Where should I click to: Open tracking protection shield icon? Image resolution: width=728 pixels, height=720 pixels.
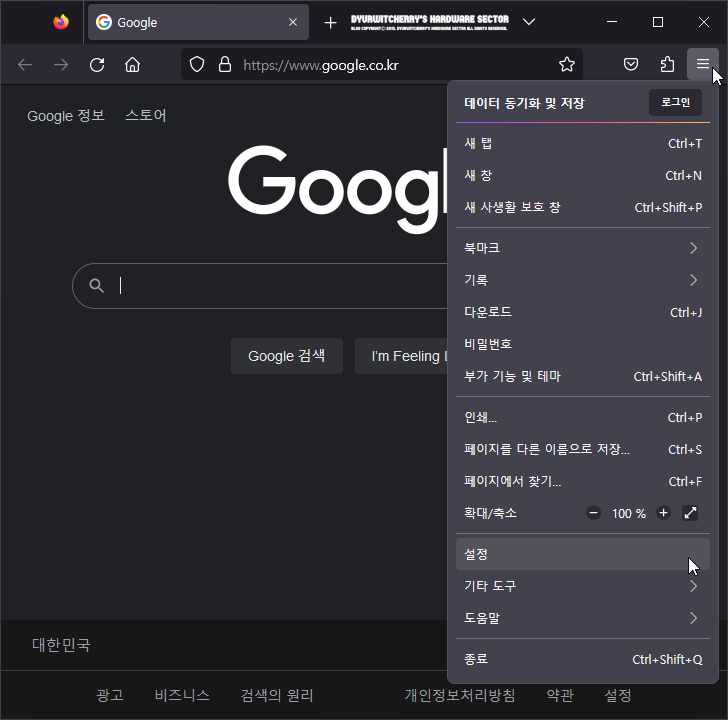197,65
